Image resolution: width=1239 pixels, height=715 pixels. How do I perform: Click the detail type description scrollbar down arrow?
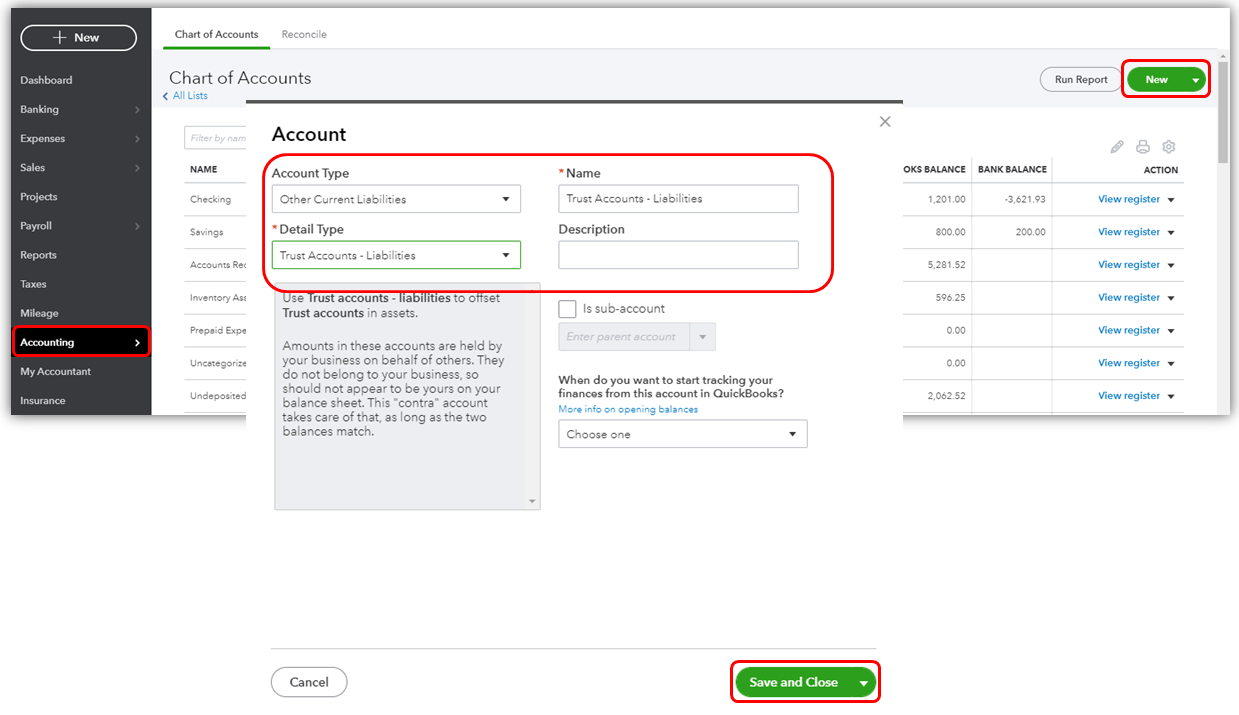click(x=532, y=502)
